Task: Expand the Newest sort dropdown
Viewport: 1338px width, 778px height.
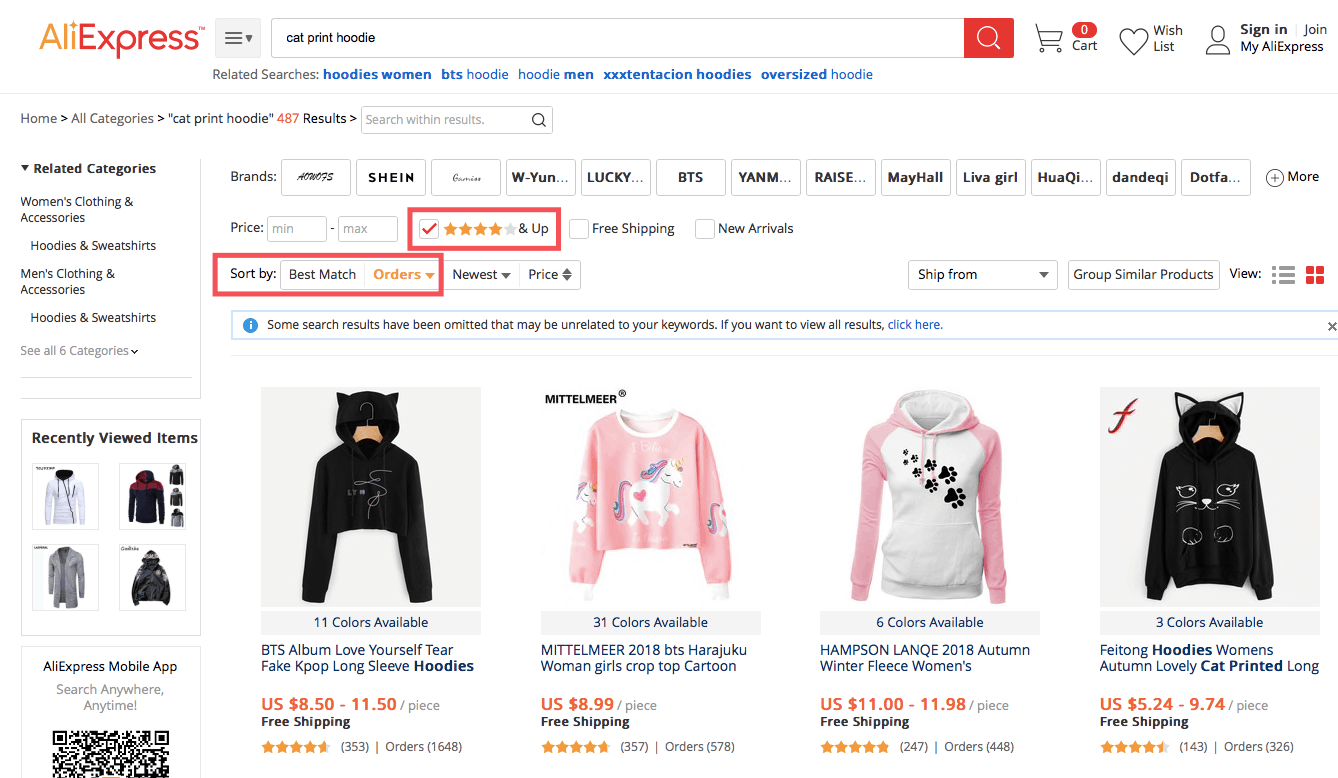Action: coord(481,274)
